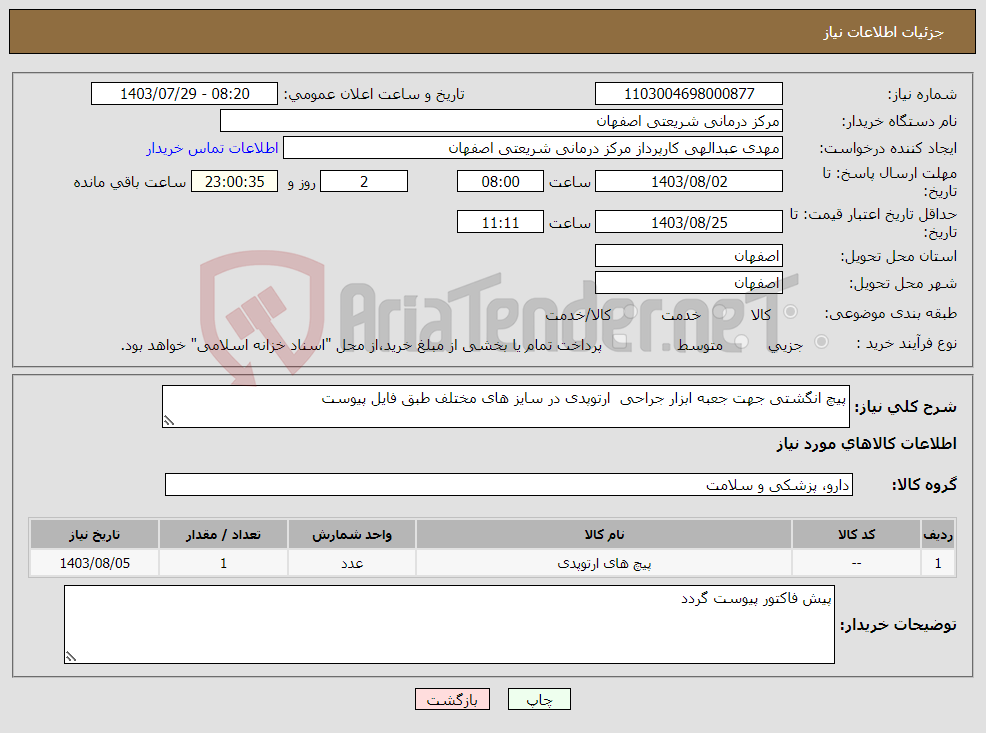Image resolution: width=986 pixels, height=733 pixels.
Task: Click the delivery city field اصفهان
Action: pos(689,282)
